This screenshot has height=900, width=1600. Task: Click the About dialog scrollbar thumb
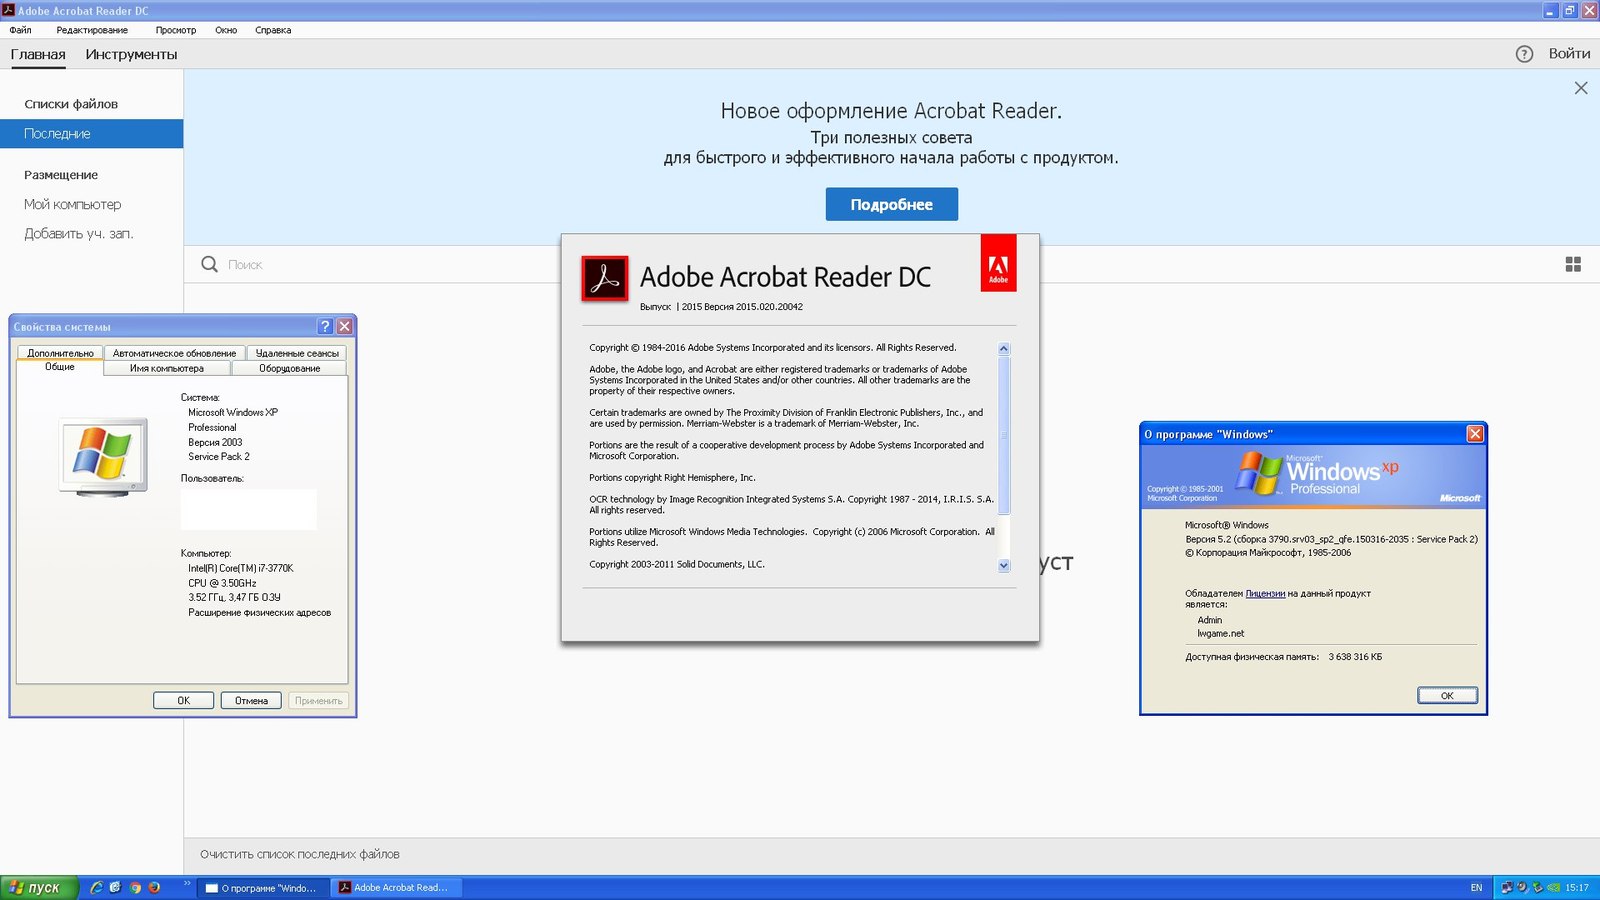1004,435
